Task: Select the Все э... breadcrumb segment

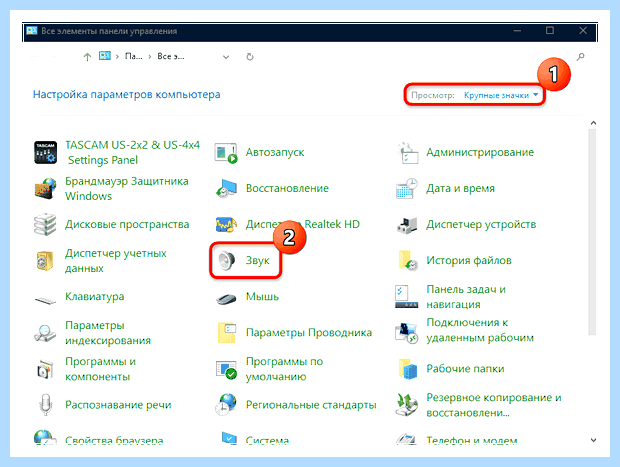Action: pos(171,57)
